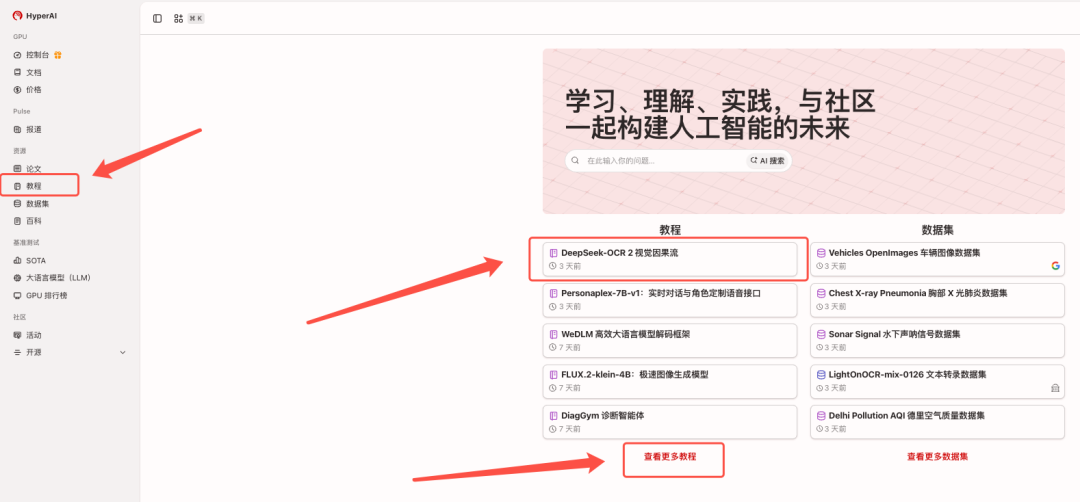Expand the 开源 chevron dropdown
The width and height of the screenshot is (1080, 502).
click(x=123, y=353)
